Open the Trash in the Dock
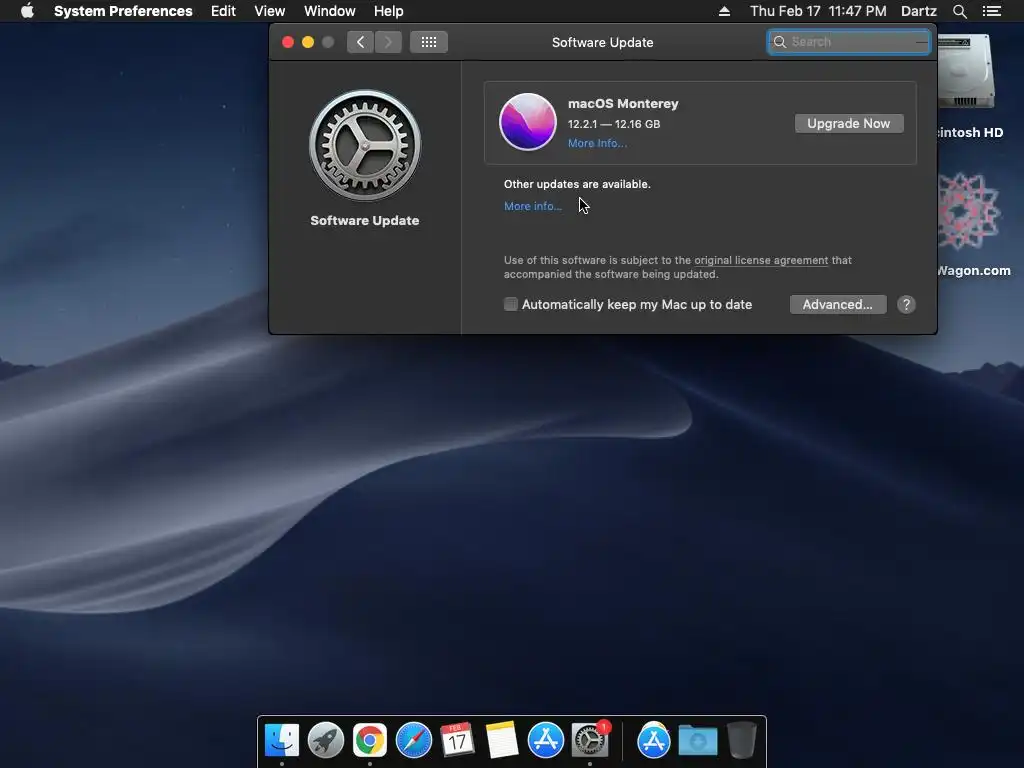 pyautogui.click(x=741, y=740)
